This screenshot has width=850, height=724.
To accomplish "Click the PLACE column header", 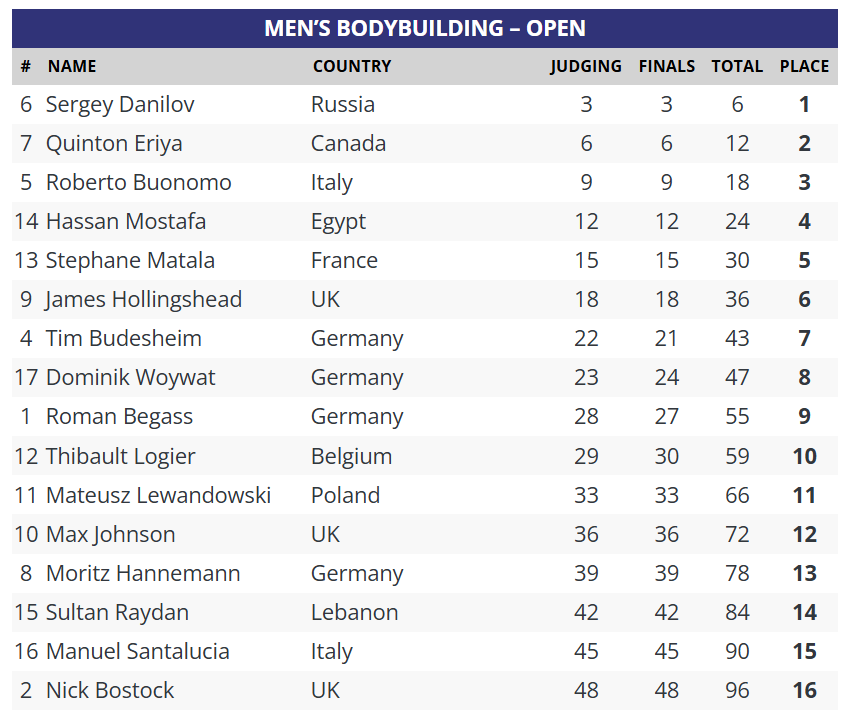I will click(x=804, y=66).
